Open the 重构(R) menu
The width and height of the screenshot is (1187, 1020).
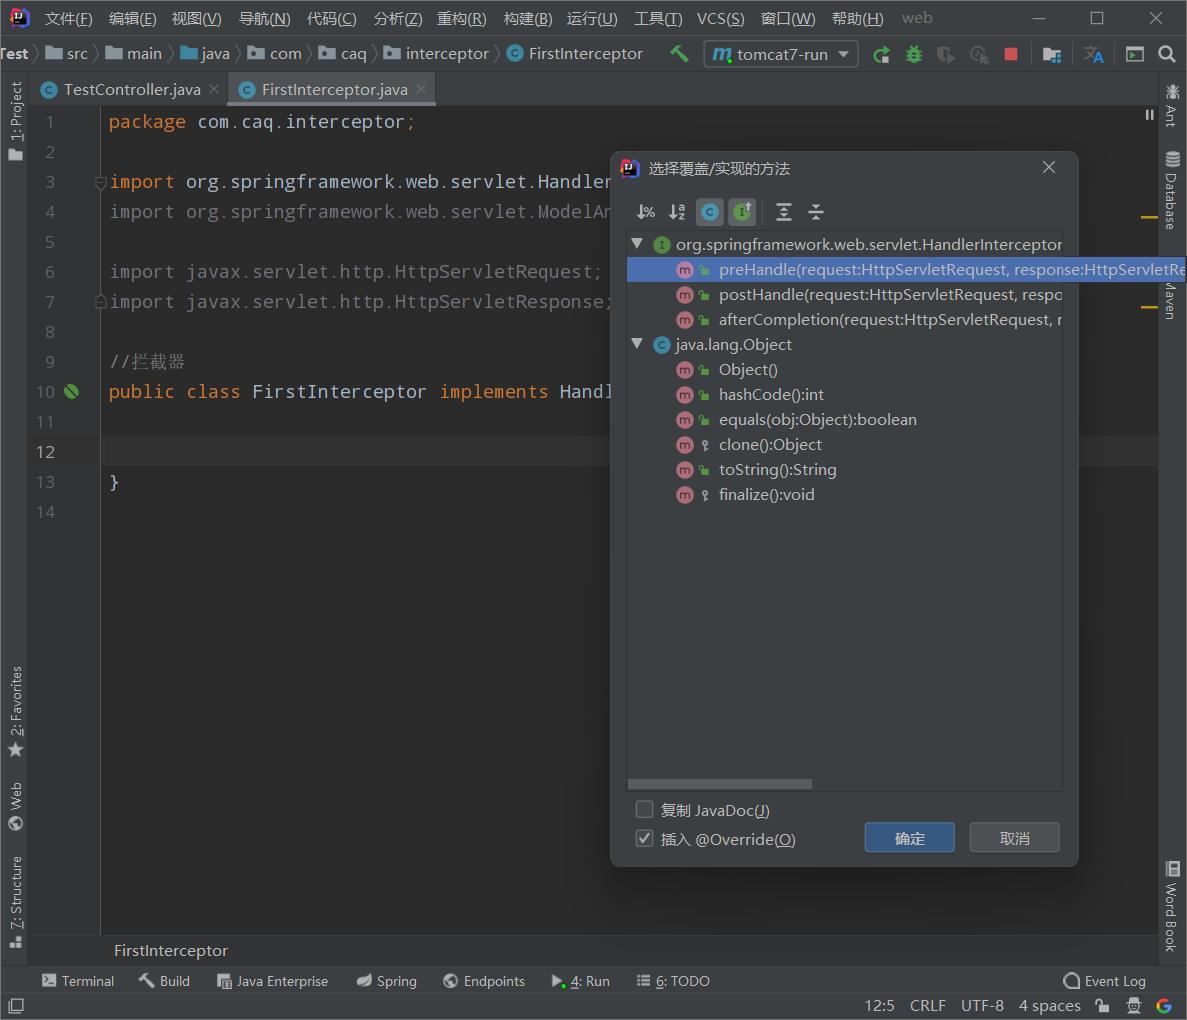[461, 18]
